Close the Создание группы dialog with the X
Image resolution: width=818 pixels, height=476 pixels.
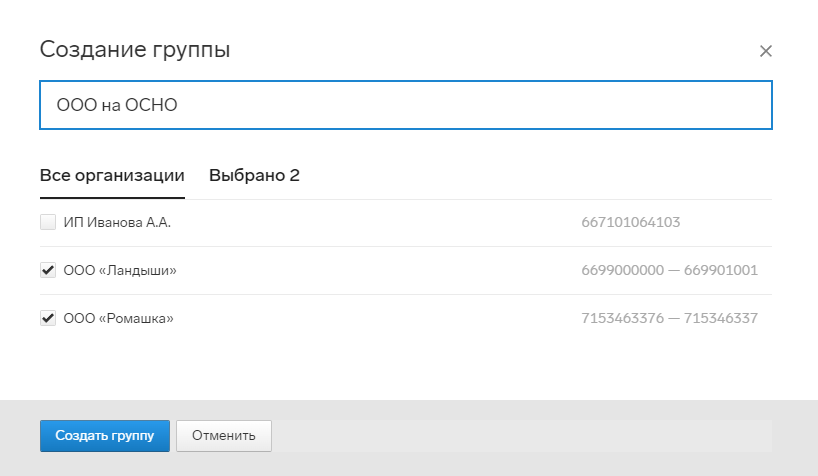click(765, 51)
